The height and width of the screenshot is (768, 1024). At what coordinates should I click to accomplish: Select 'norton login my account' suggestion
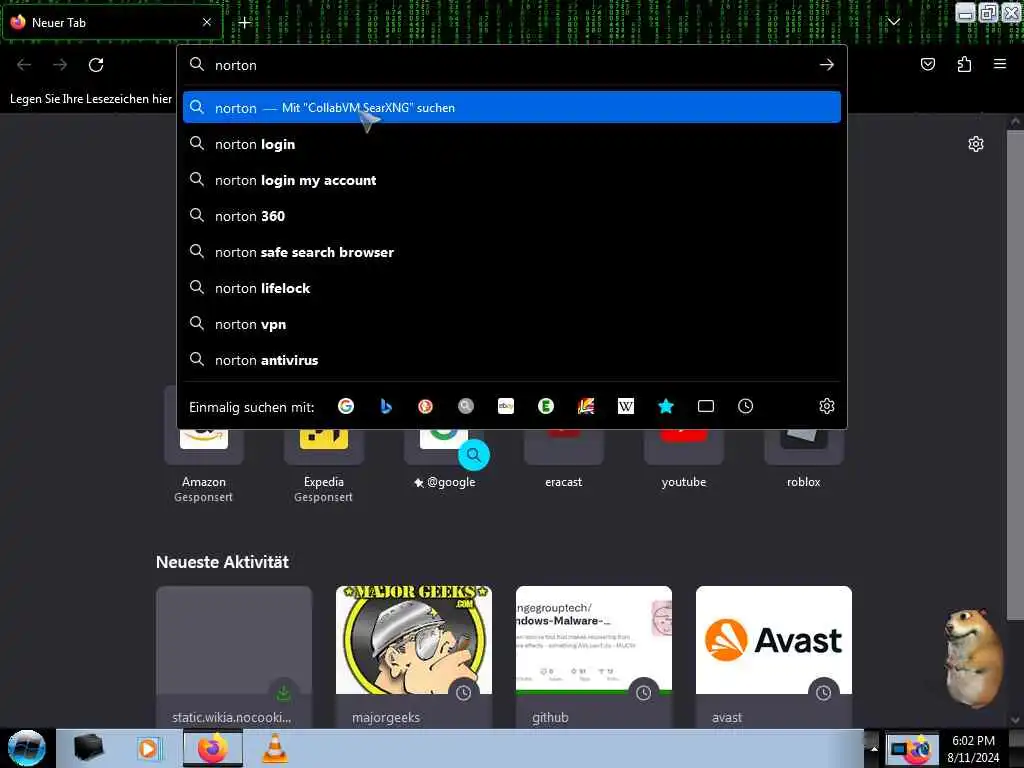(x=511, y=180)
